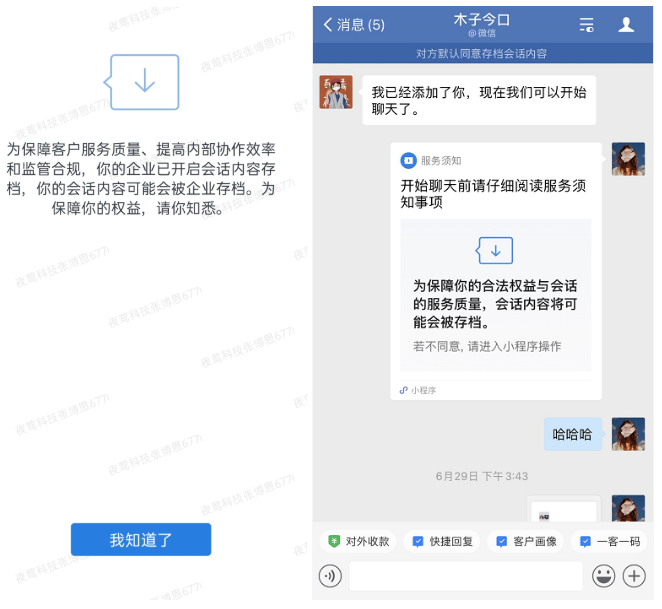Open the contact profile person icon

click(626, 24)
